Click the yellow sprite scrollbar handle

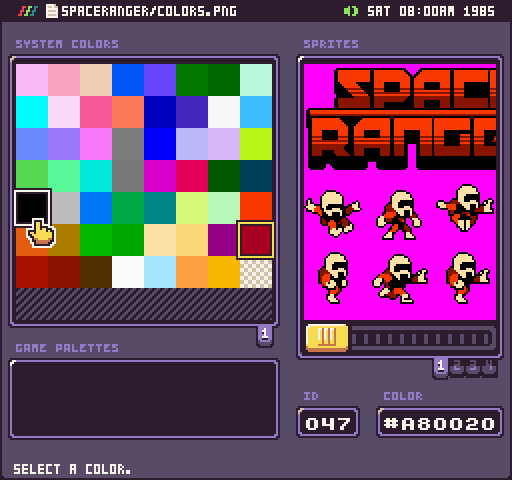(327, 337)
